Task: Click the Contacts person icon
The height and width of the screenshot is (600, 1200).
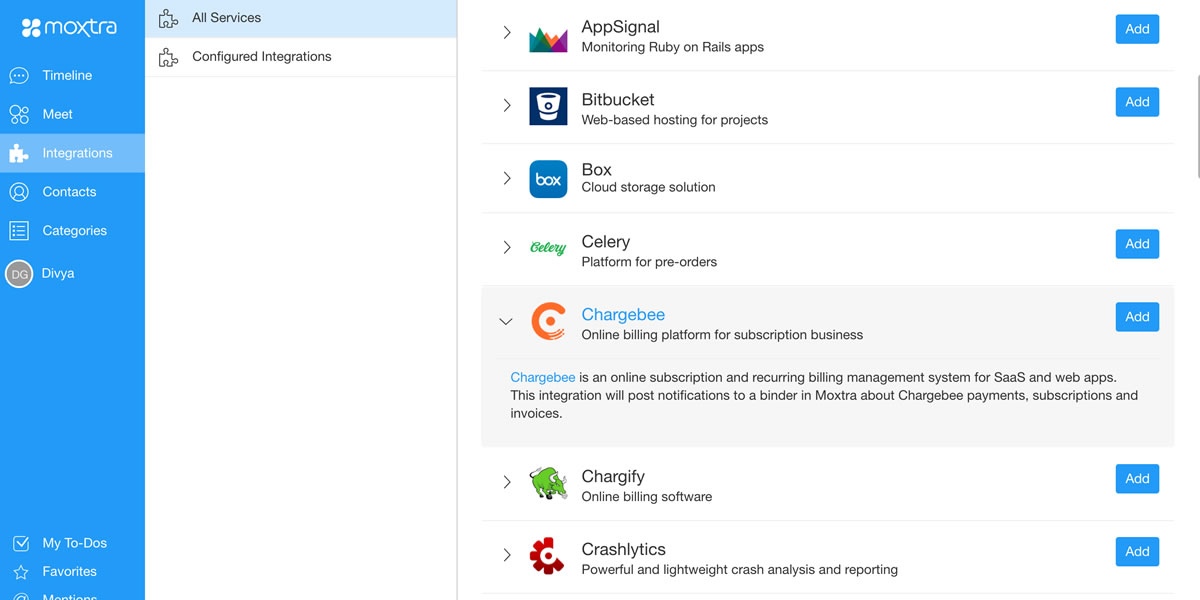Action: pyautogui.click(x=19, y=192)
